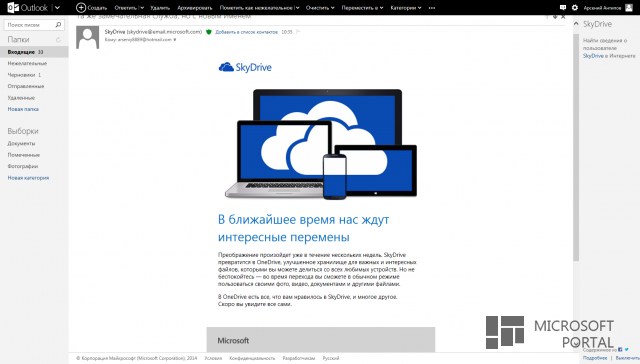640x364 pixels.
Task: Click the Подробнее link in side panel
Action: (x=595, y=358)
